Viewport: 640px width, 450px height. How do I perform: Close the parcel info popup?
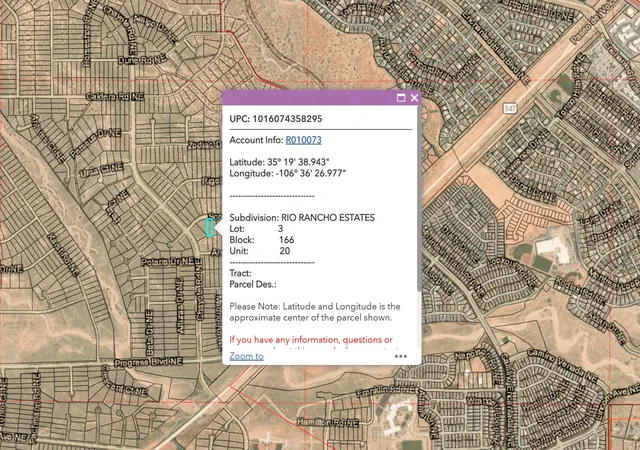coord(414,98)
